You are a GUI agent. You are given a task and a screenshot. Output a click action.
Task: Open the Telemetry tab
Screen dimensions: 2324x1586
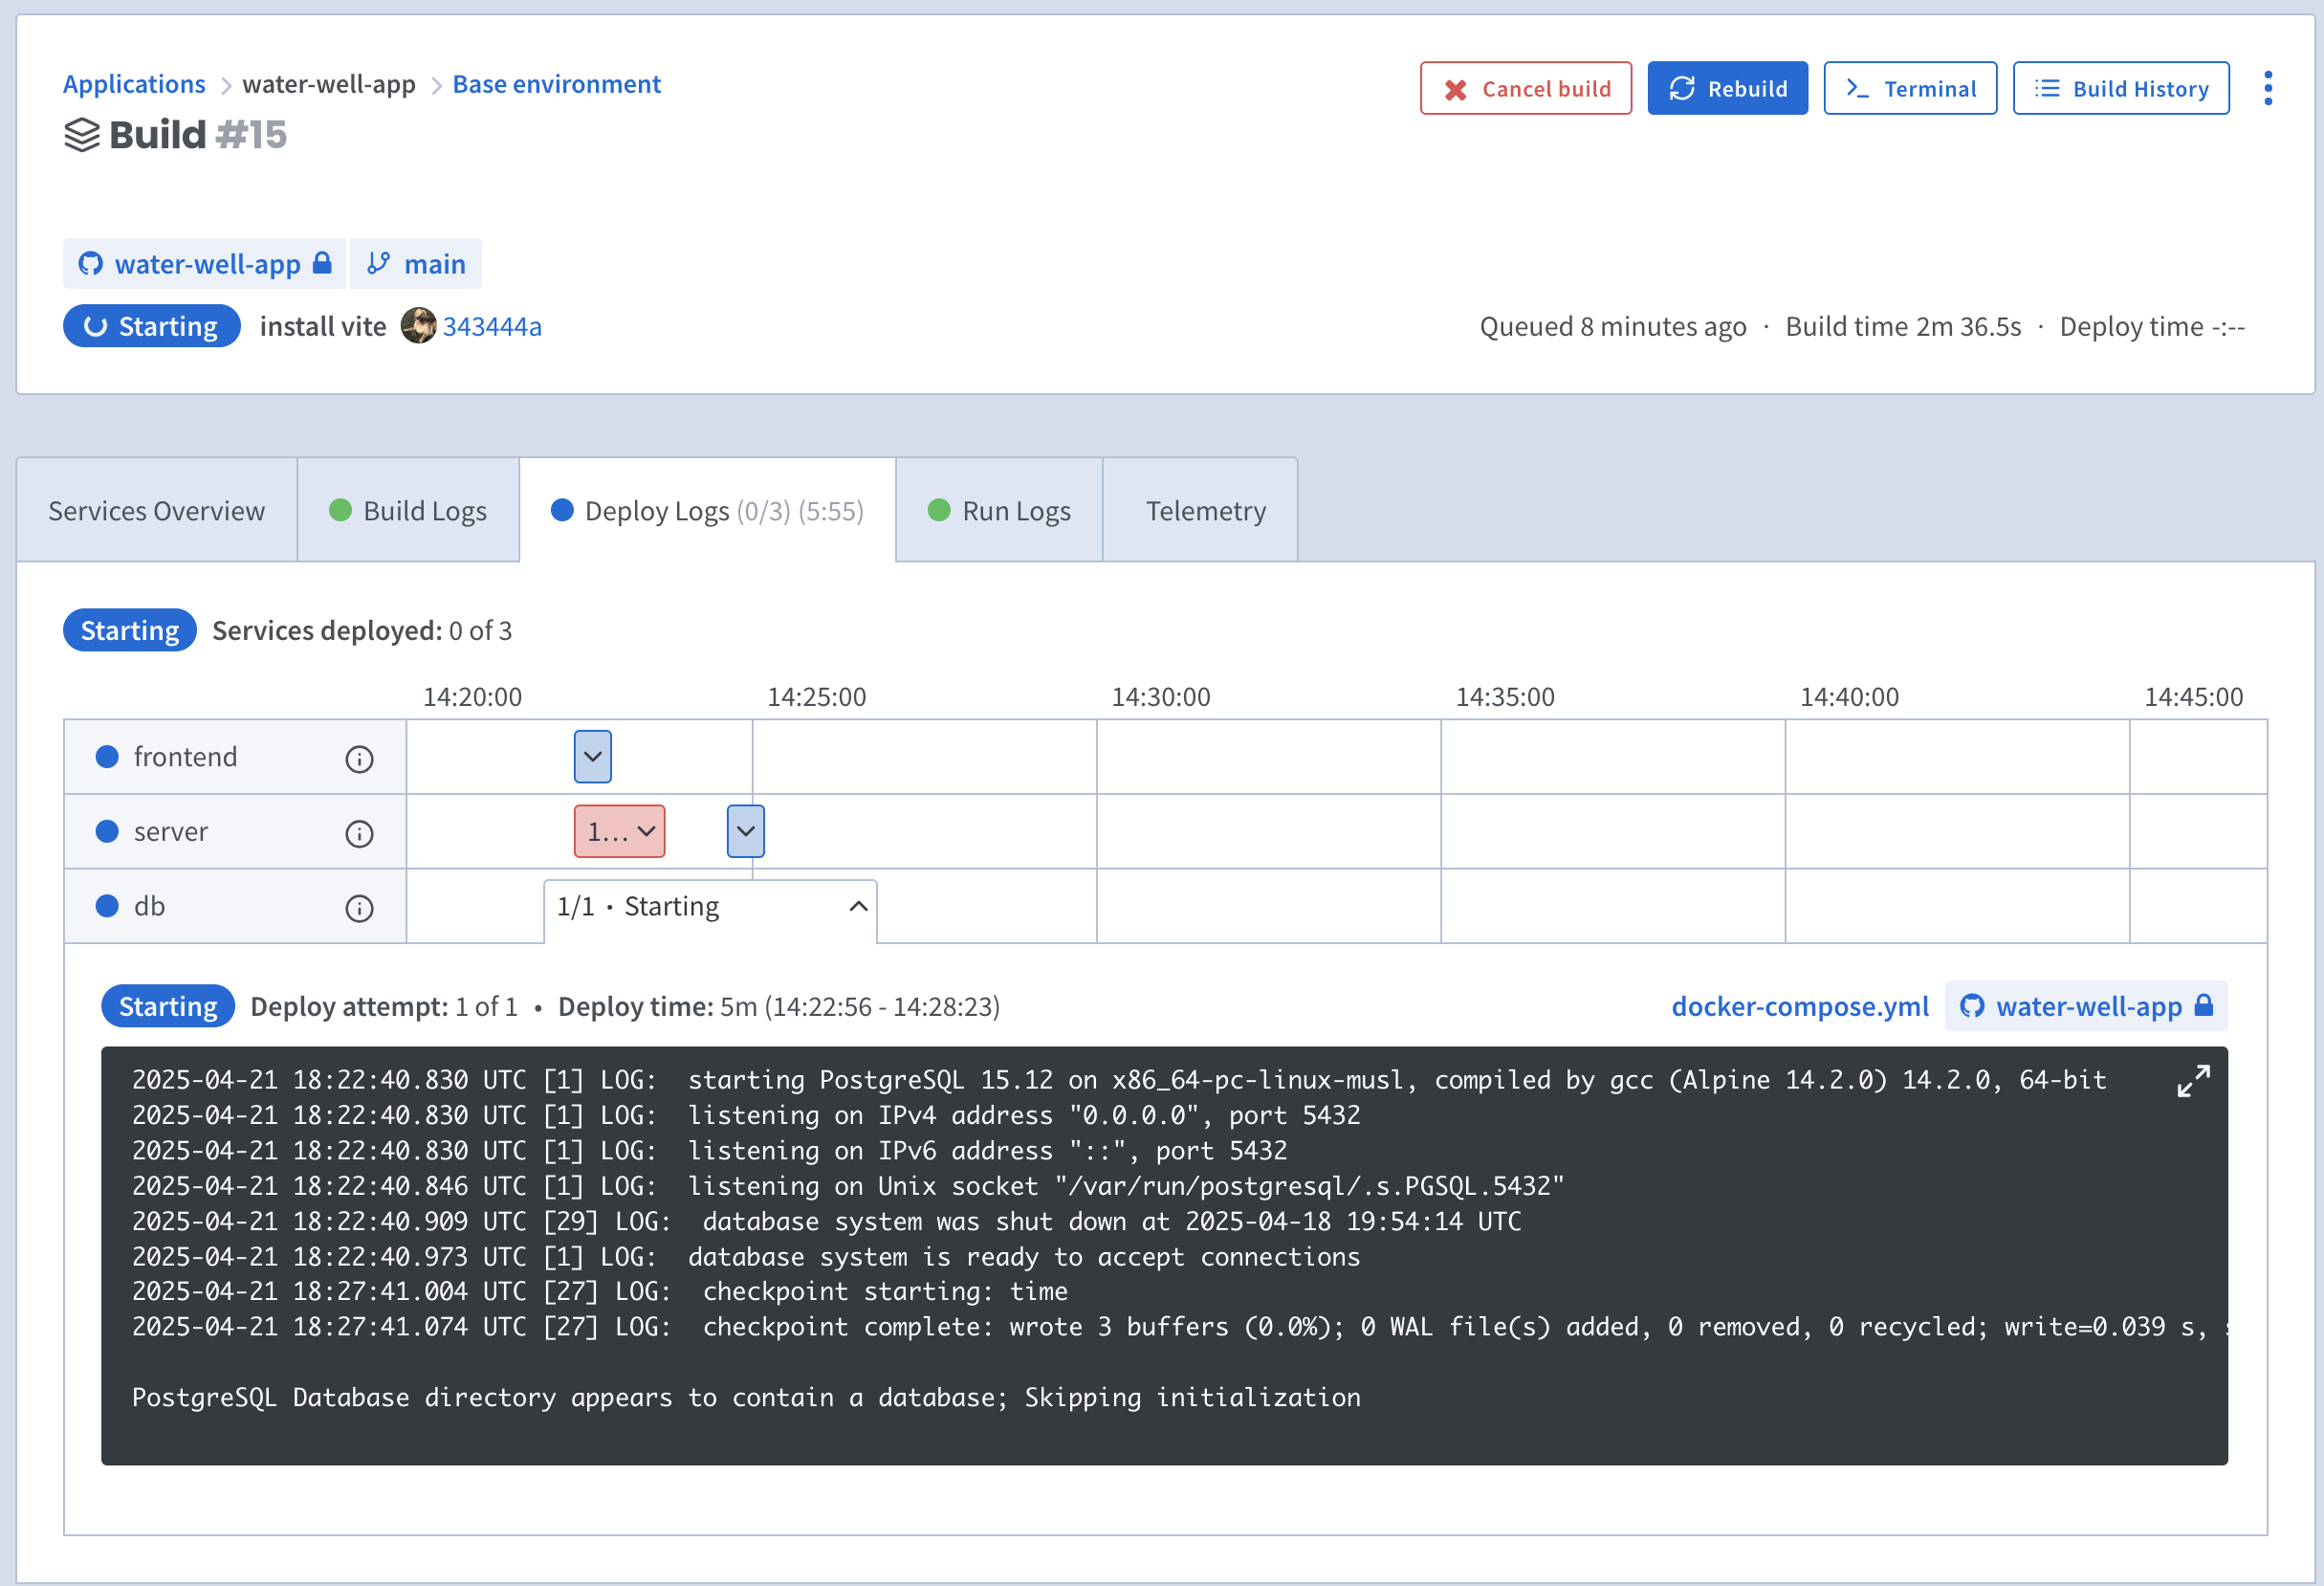1204,511
